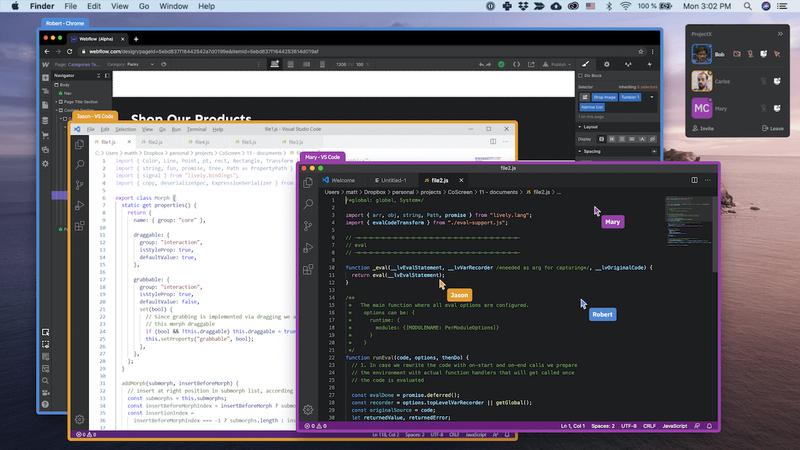This screenshot has width=800, height=450.
Task: Open the selector dropdown arrow in Webflow
Action: click(x=652, y=97)
